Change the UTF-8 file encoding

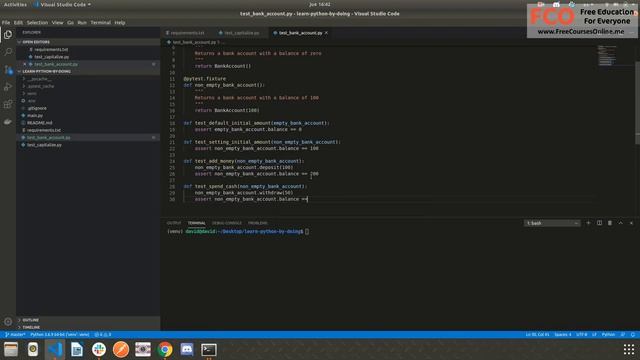581,335
